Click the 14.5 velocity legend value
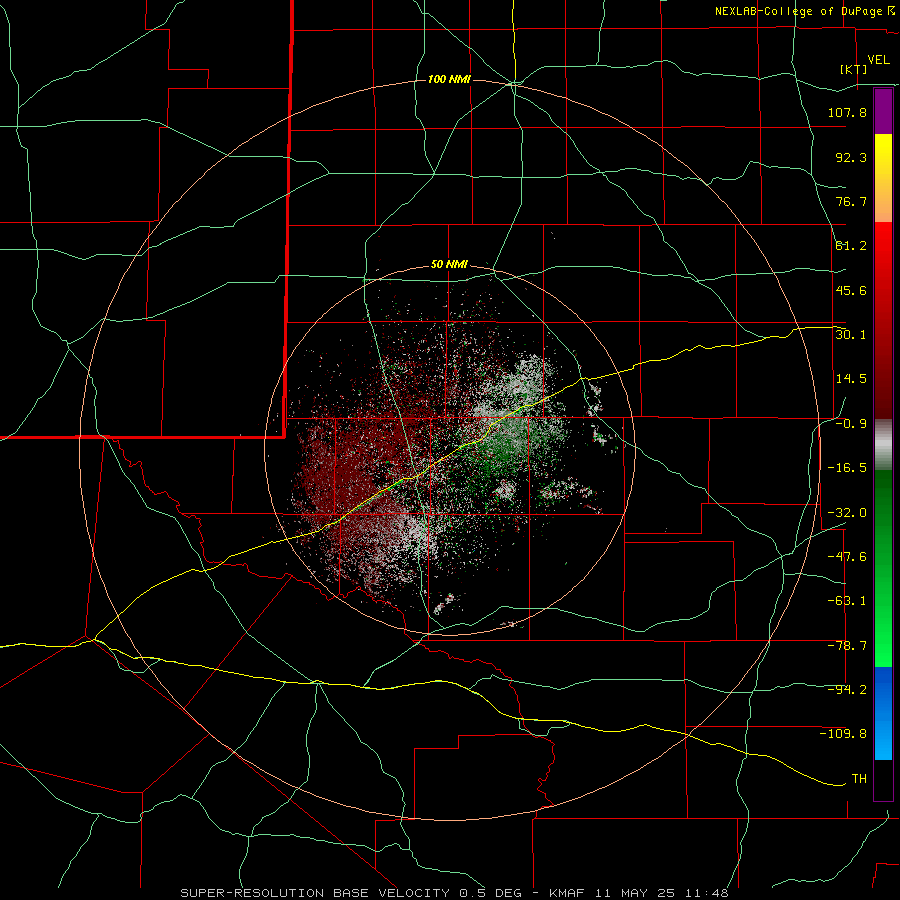This screenshot has height=900, width=900. pyautogui.click(x=851, y=379)
